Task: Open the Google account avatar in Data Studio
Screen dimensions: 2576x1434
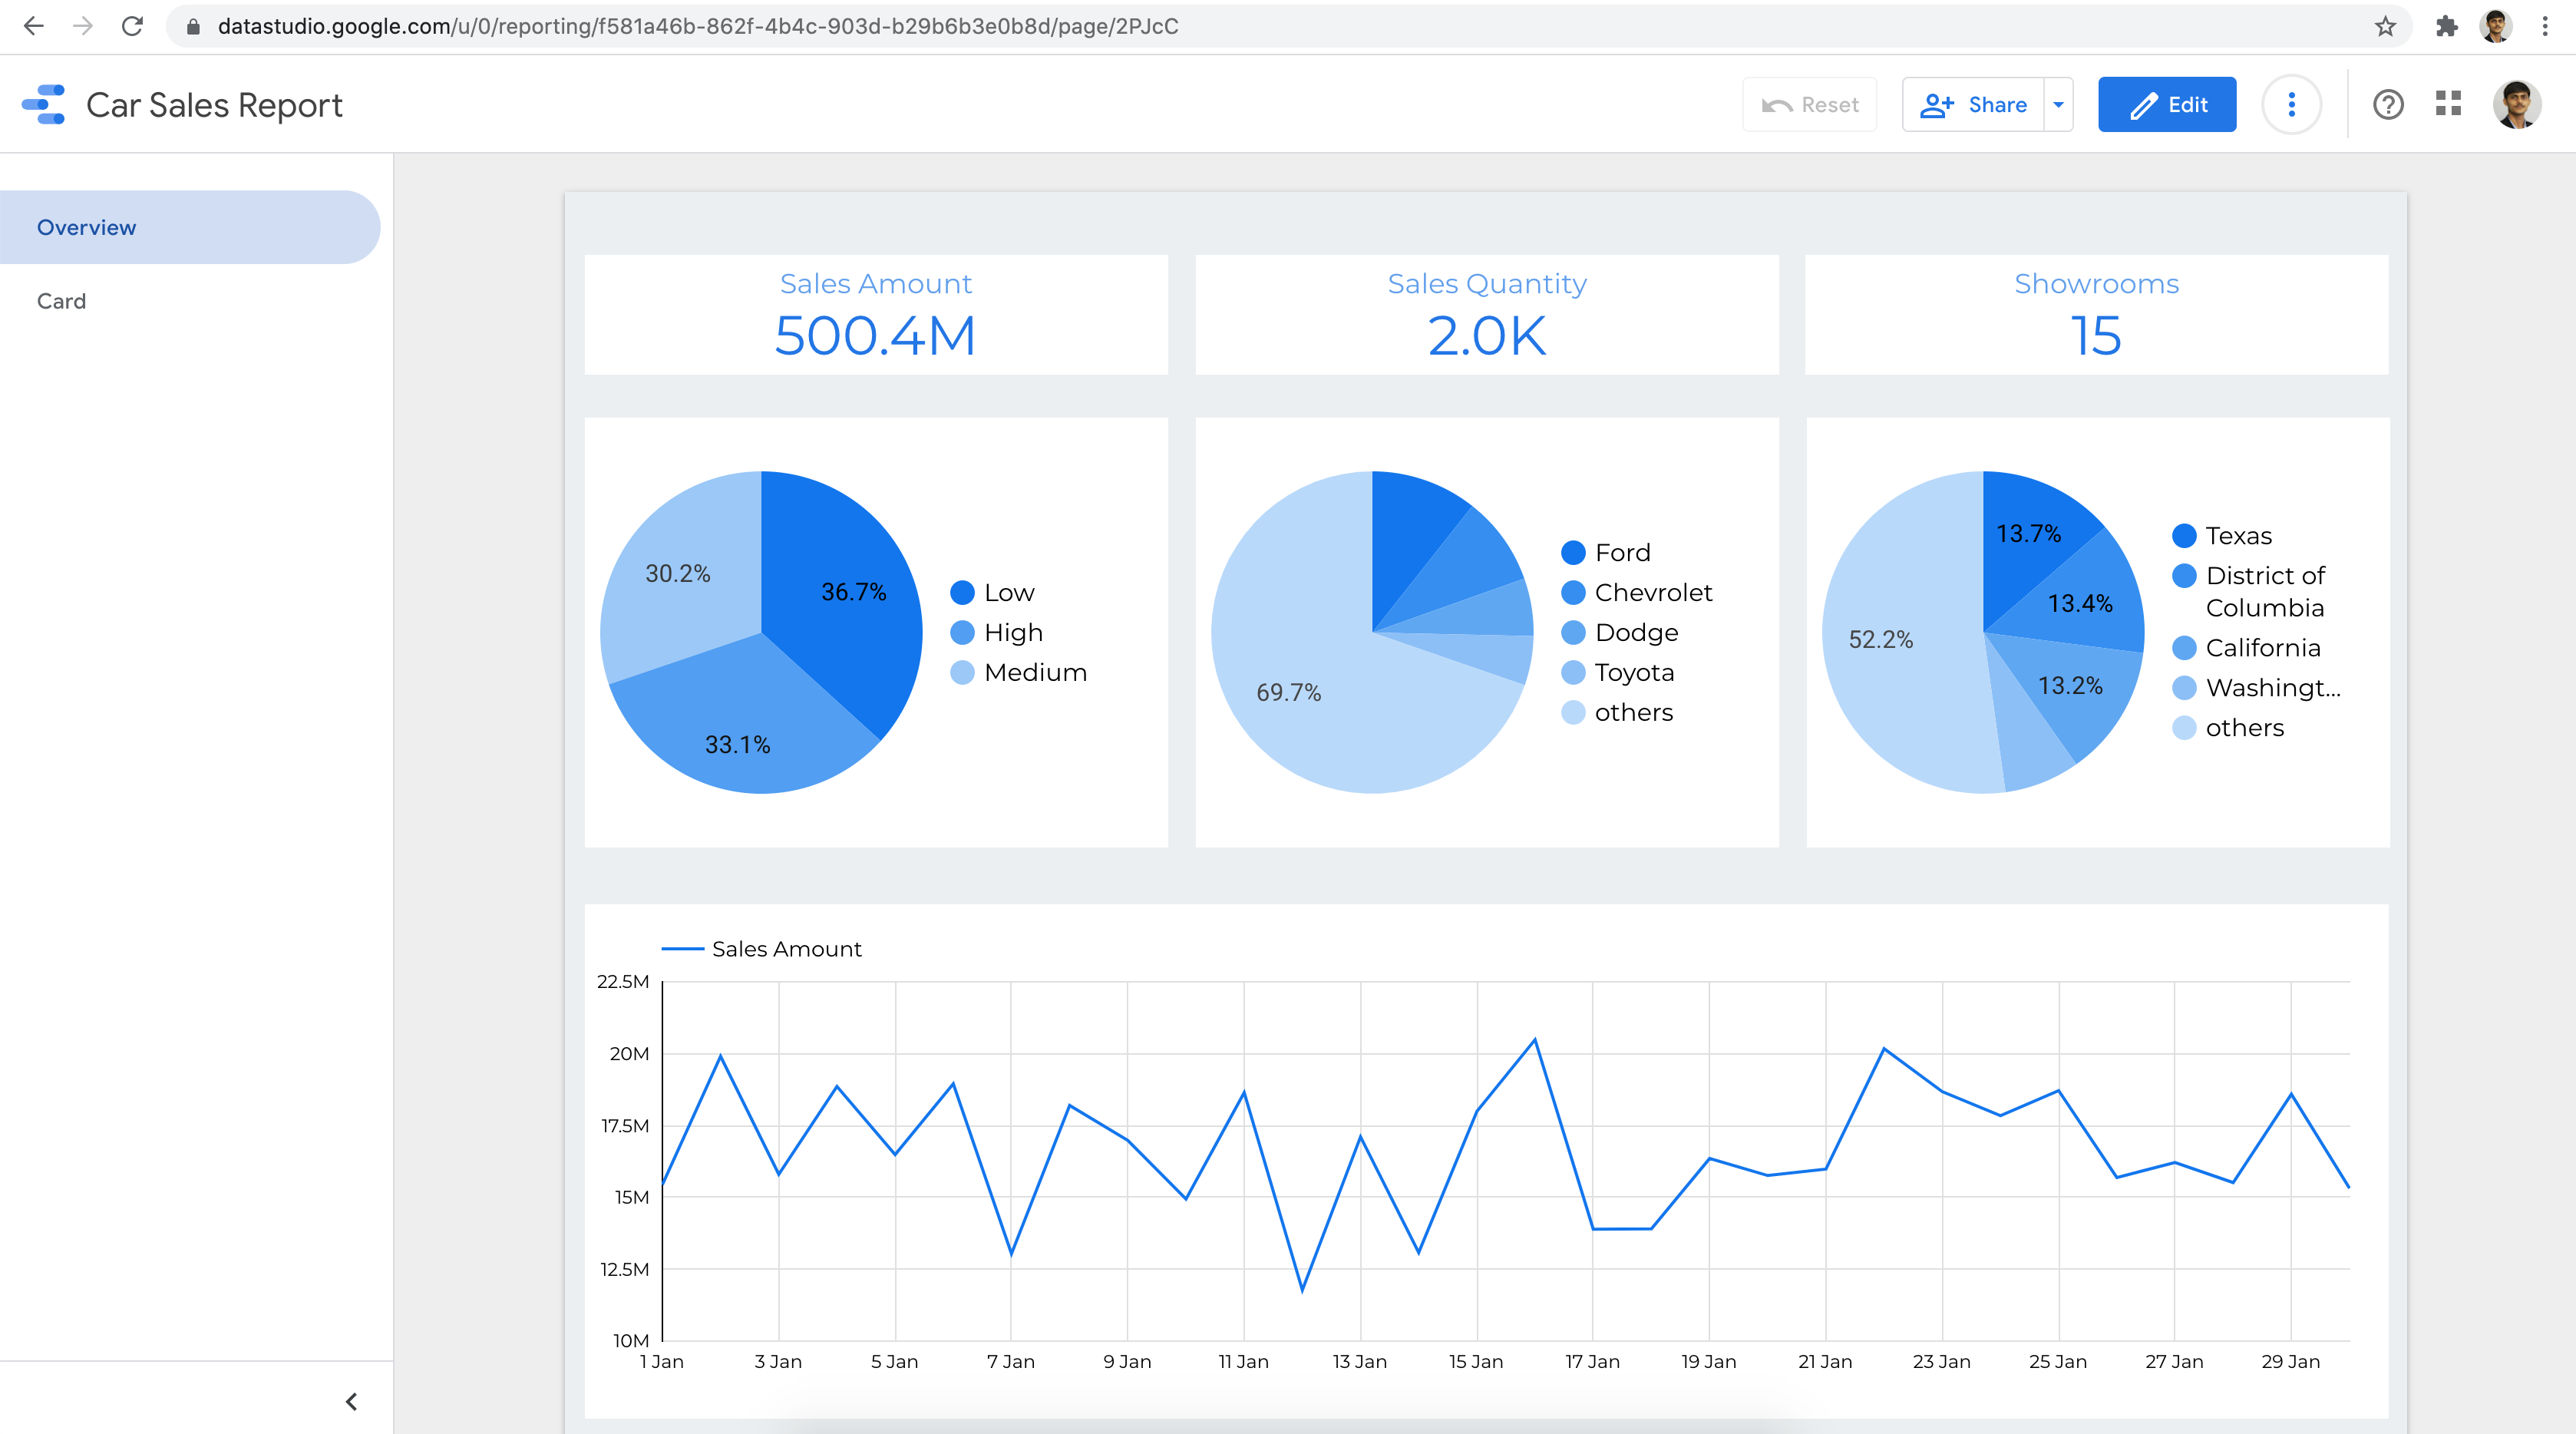Action: (2516, 104)
